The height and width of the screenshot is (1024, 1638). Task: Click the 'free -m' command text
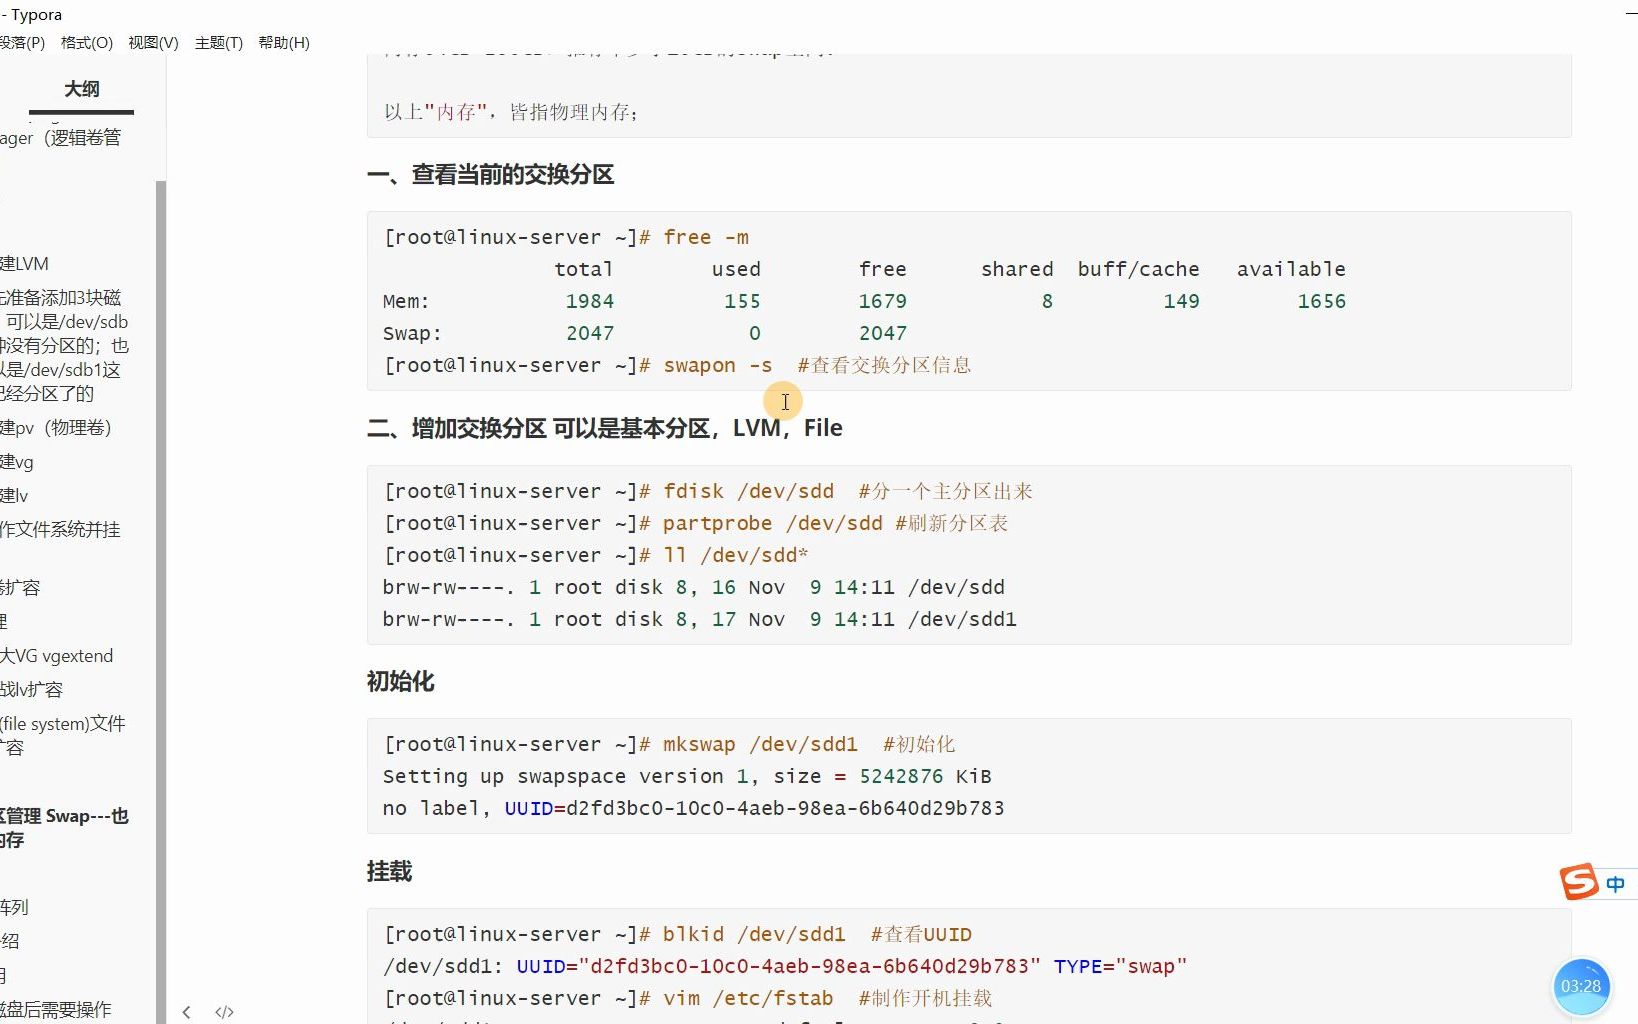(x=706, y=237)
